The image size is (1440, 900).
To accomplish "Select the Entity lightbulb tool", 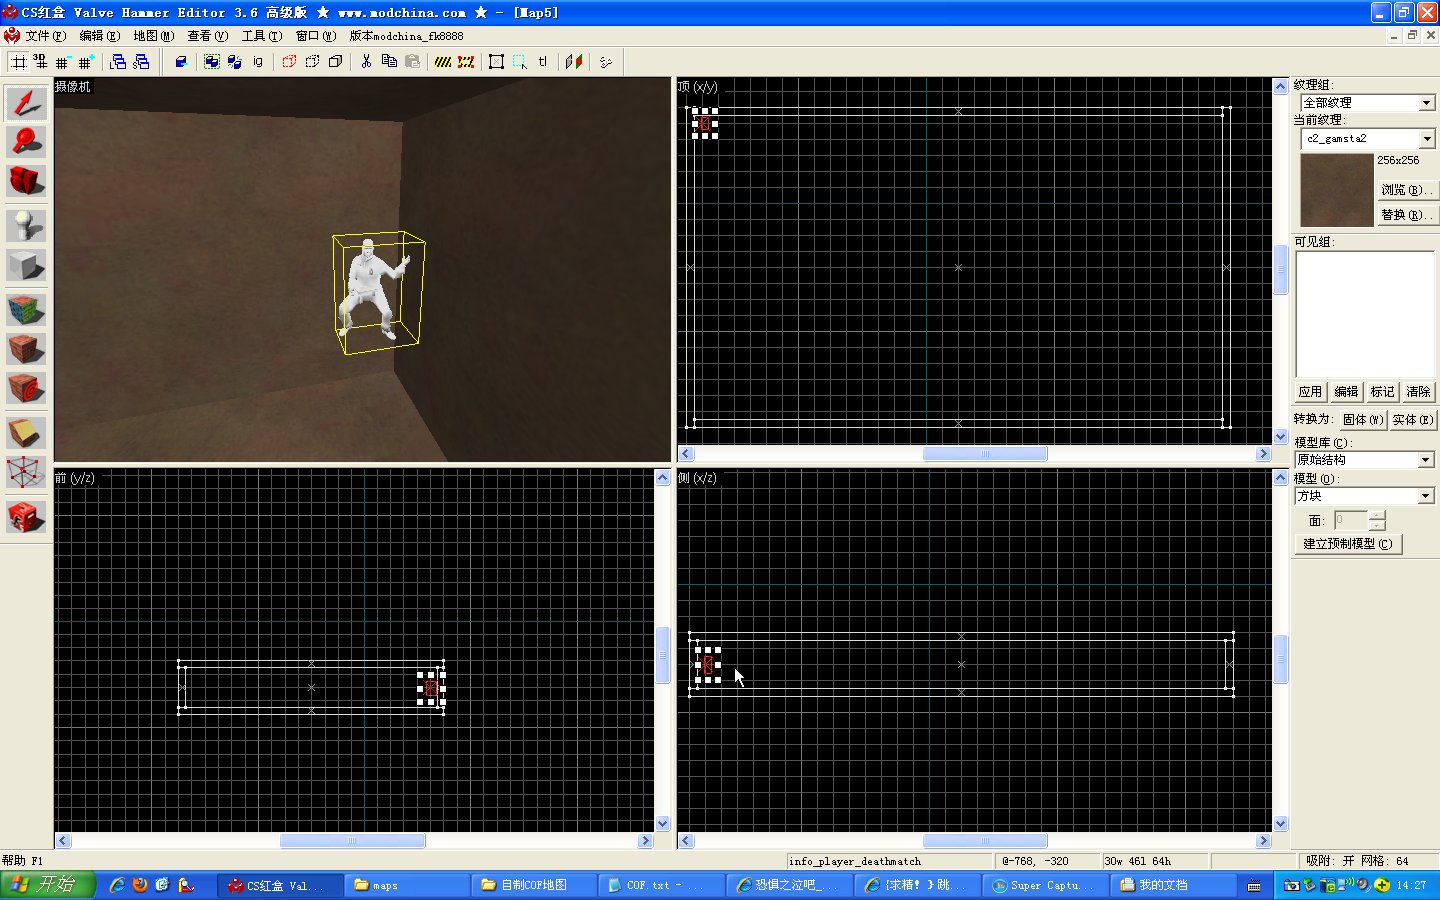I will tap(26, 225).
